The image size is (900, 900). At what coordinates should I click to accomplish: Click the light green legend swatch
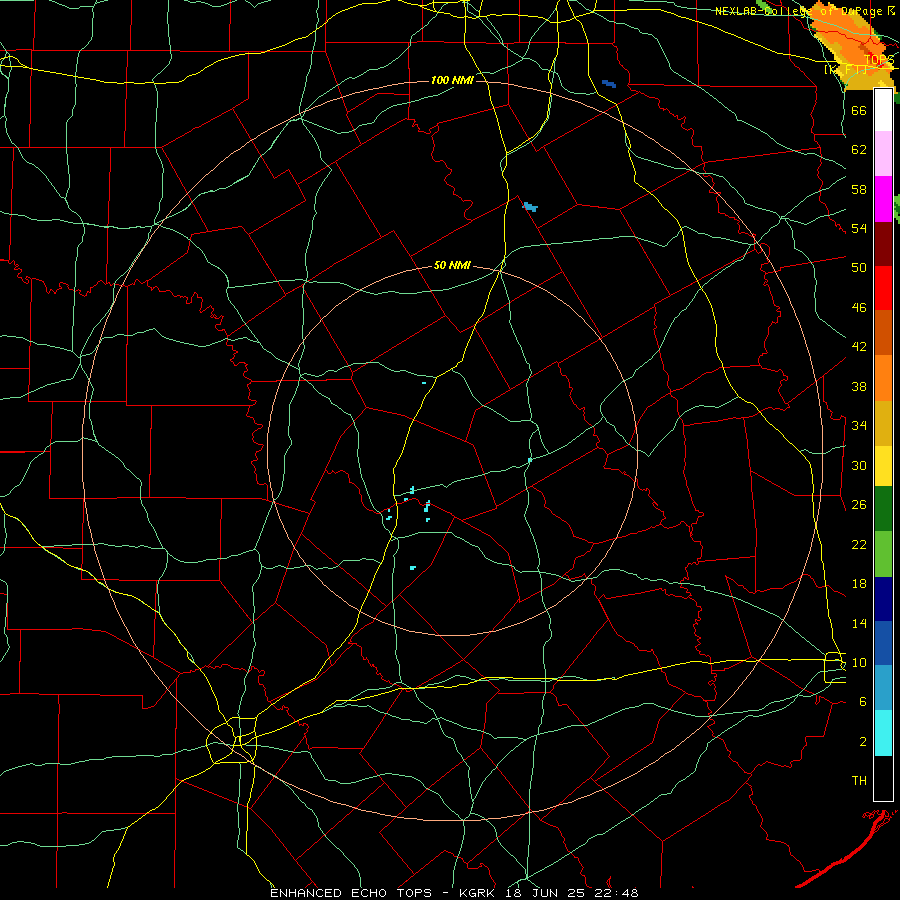(x=883, y=554)
